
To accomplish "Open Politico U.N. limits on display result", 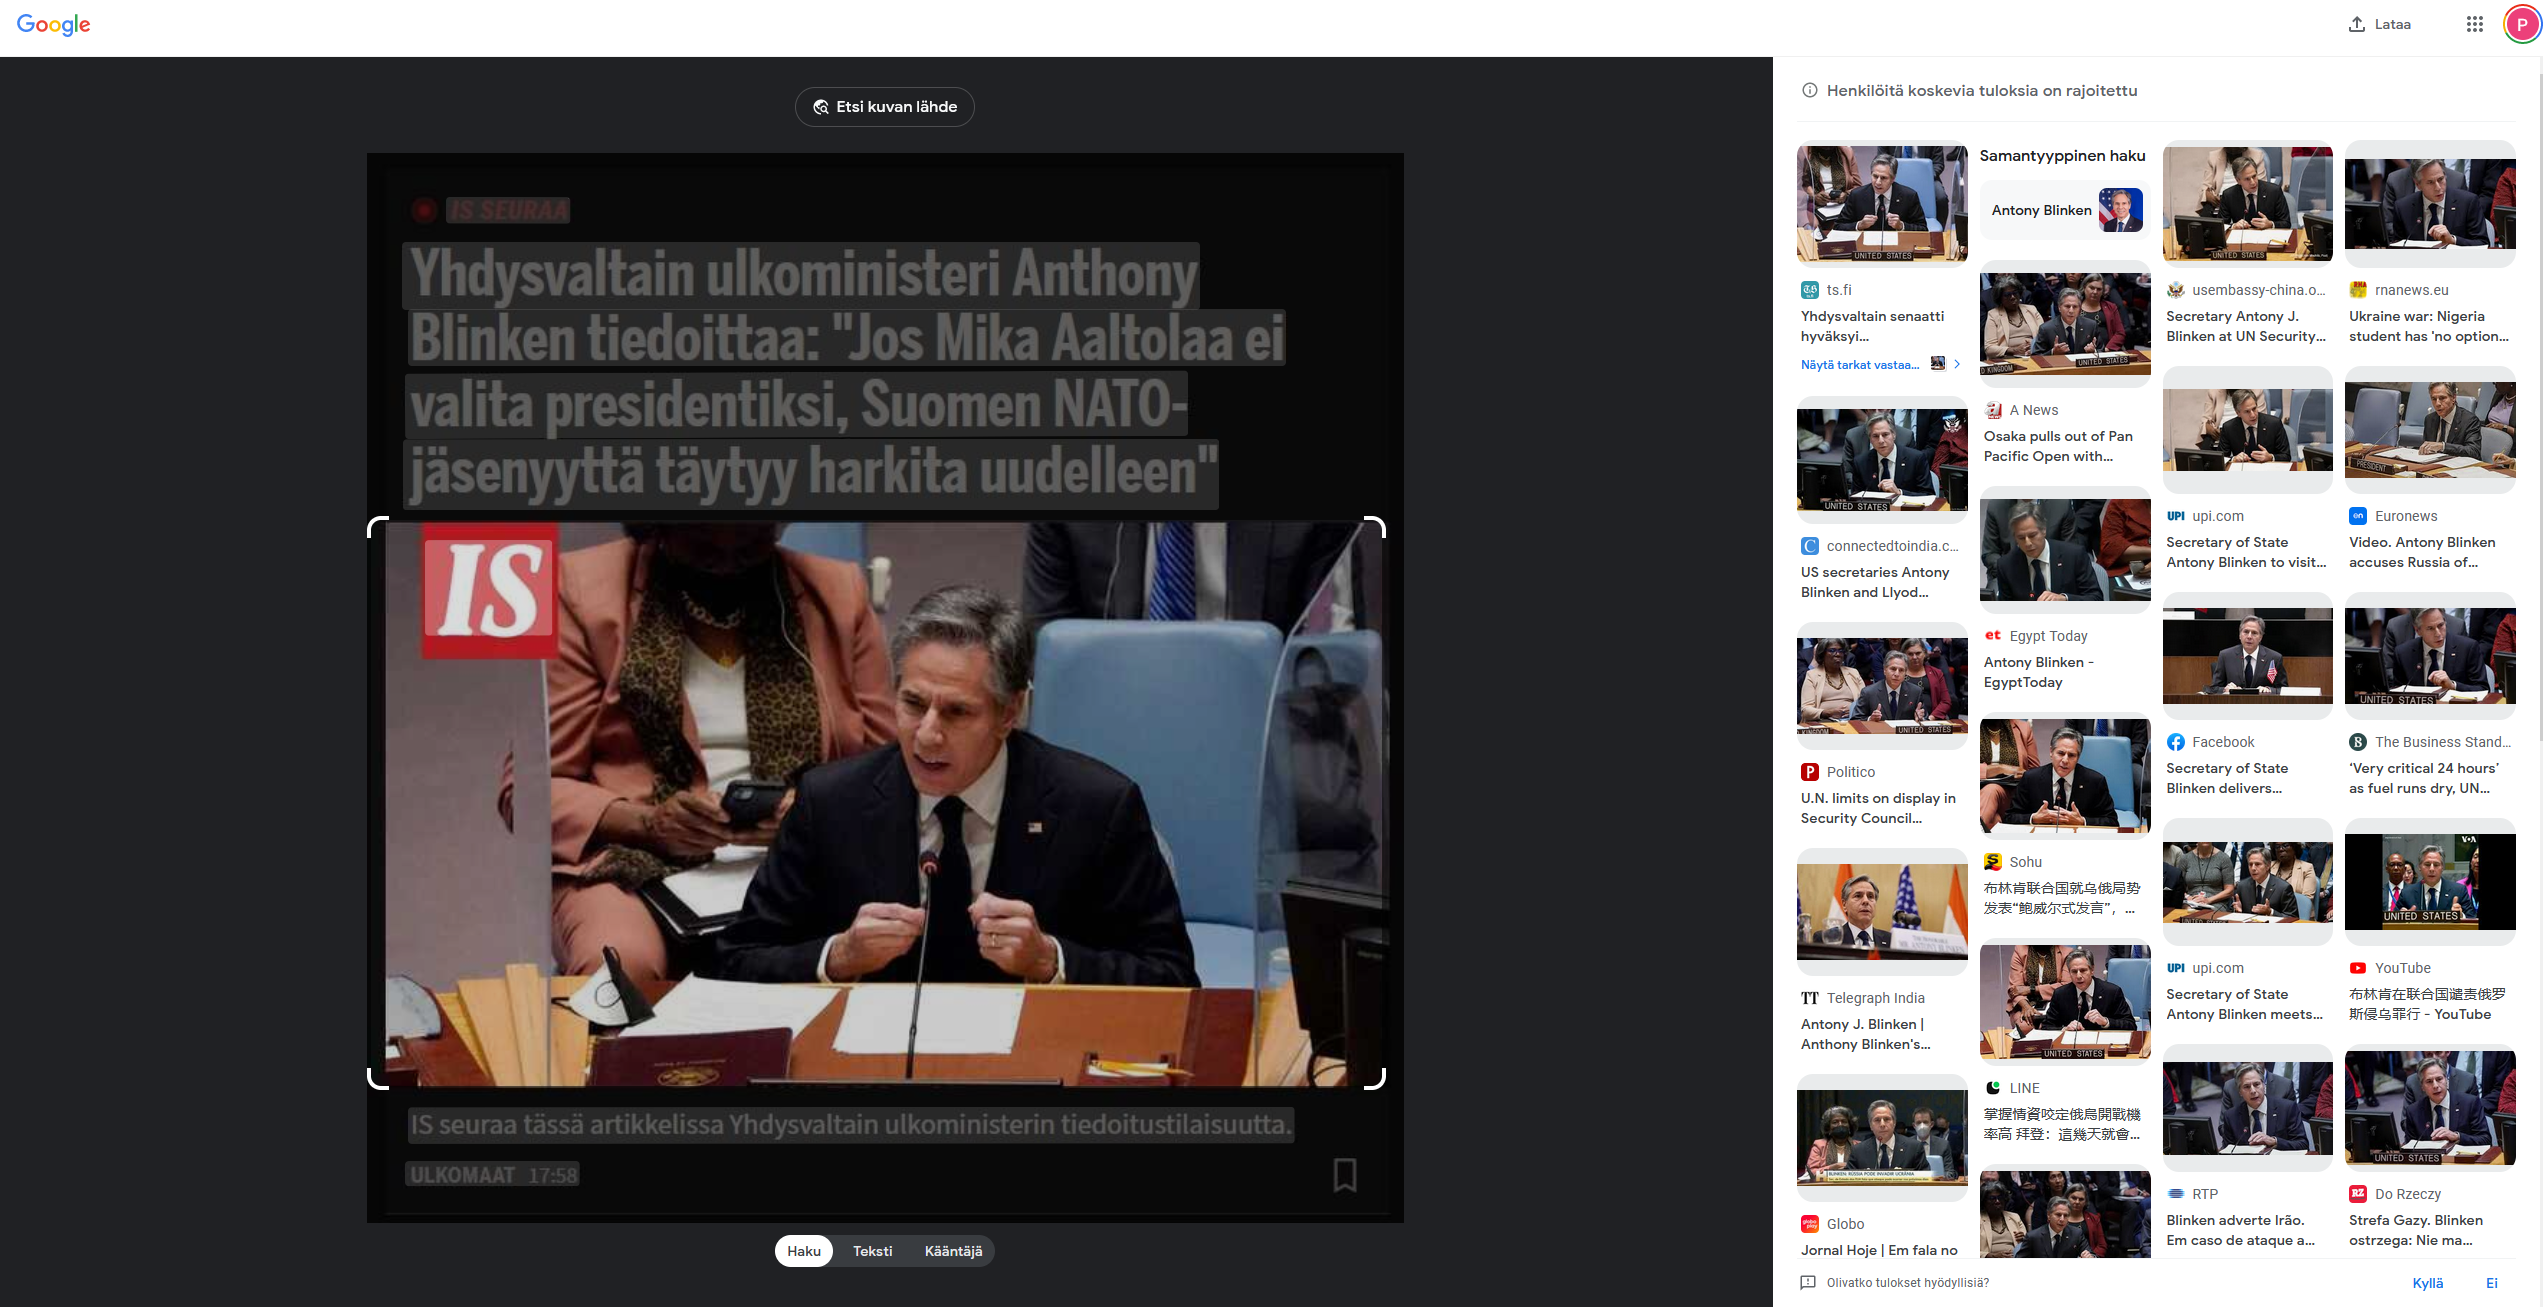I will [1878, 808].
